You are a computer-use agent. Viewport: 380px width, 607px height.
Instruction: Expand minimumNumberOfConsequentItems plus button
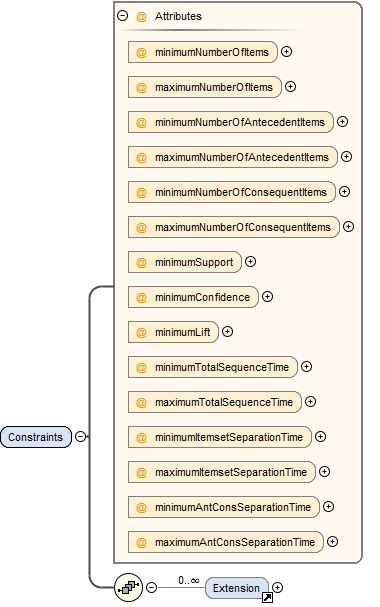[x=344, y=192]
